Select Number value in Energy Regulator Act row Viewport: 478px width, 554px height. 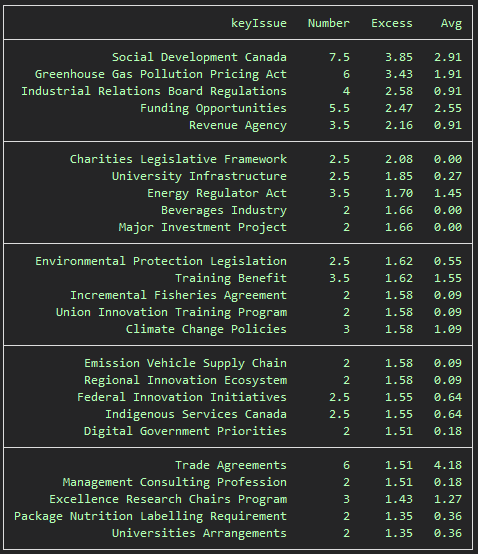[x=339, y=193]
